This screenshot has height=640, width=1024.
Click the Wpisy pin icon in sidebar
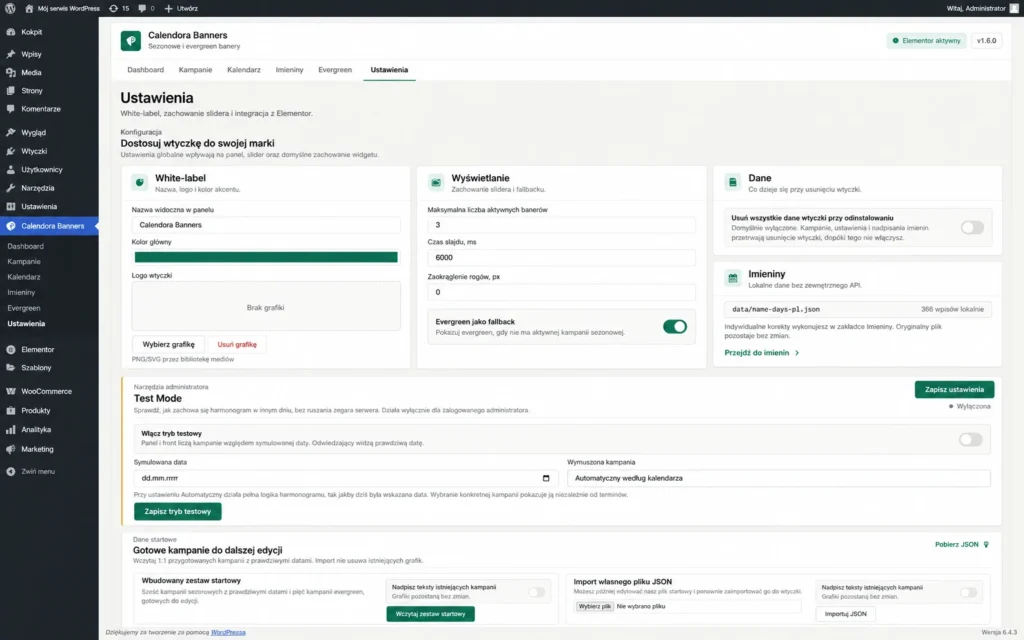[11, 54]
